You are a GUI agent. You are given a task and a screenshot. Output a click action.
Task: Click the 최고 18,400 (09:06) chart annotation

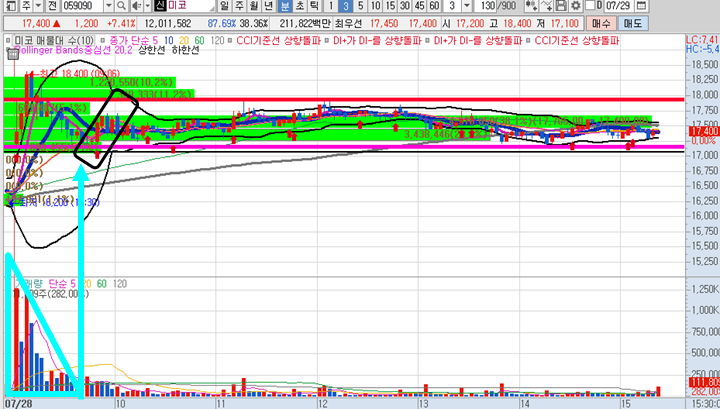(77, 73)
